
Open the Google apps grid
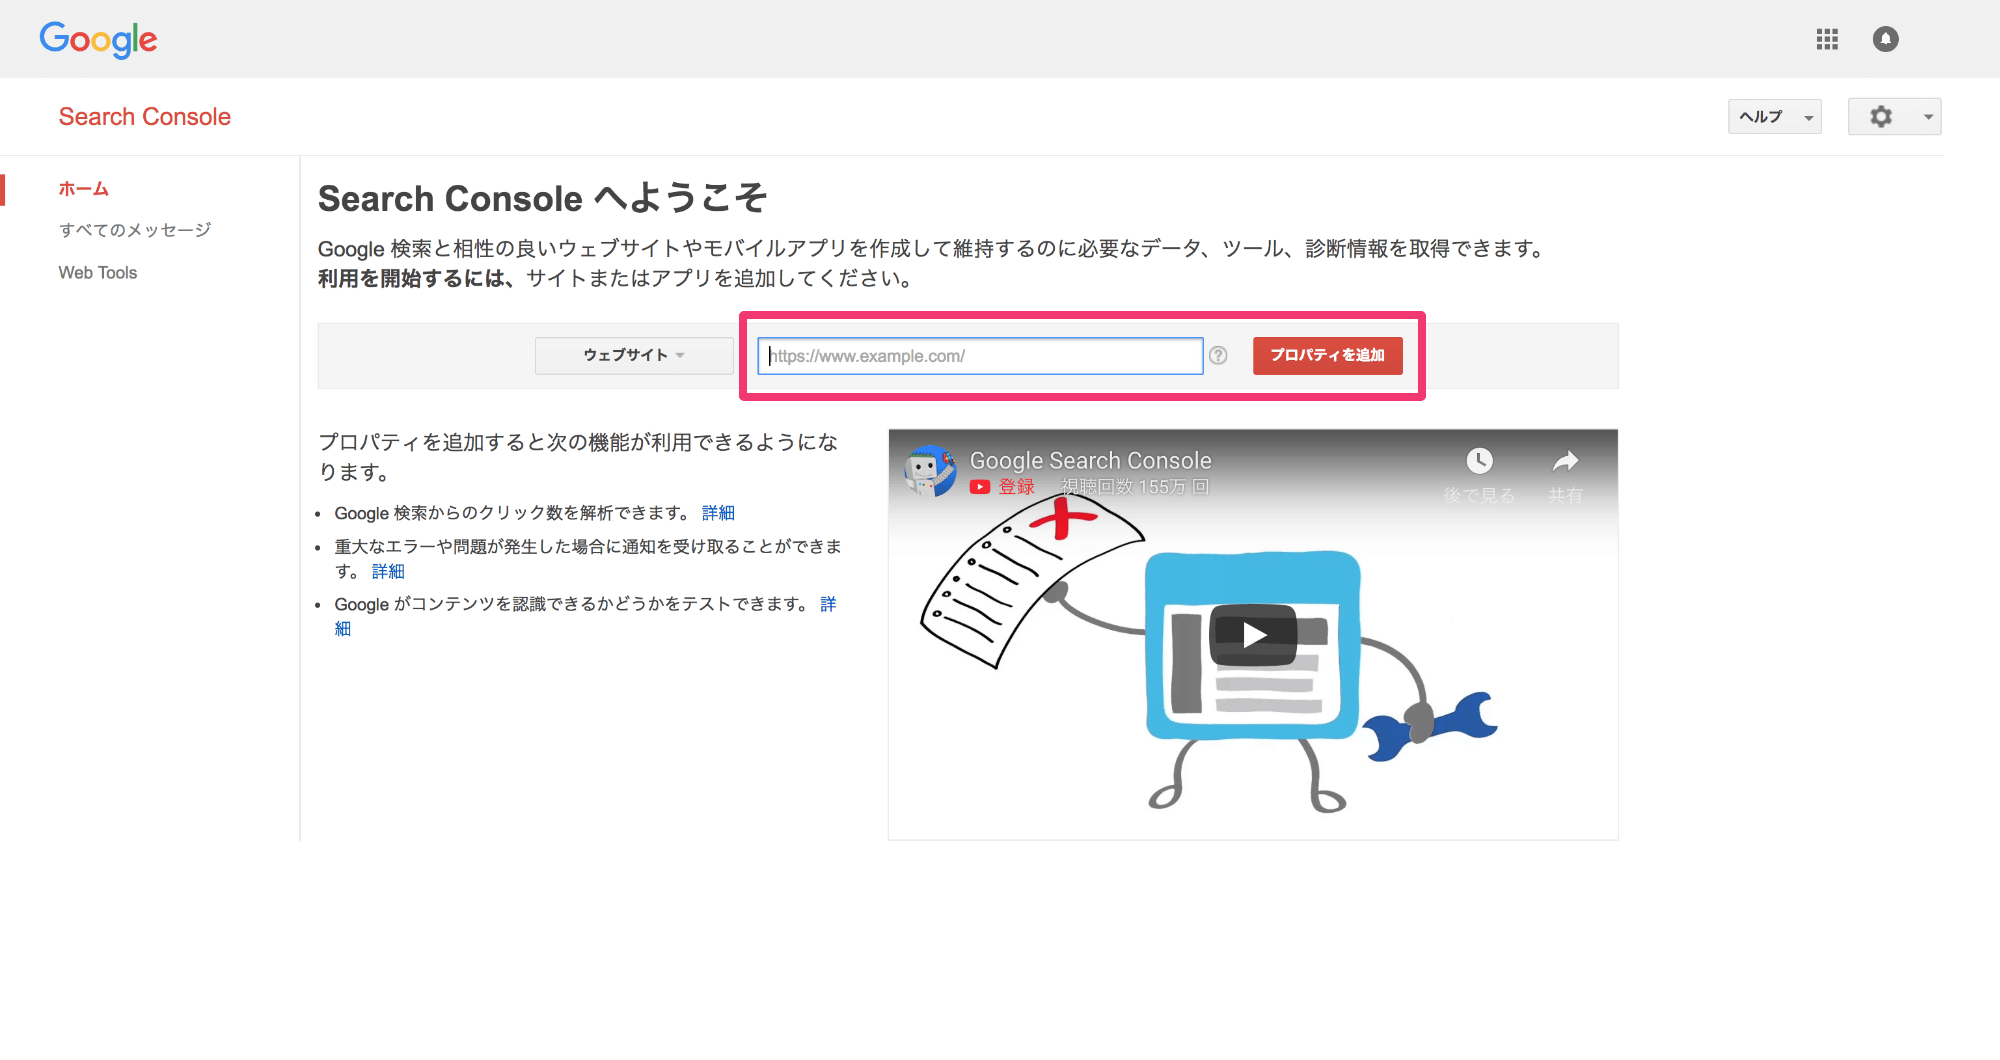point(1827,39)
